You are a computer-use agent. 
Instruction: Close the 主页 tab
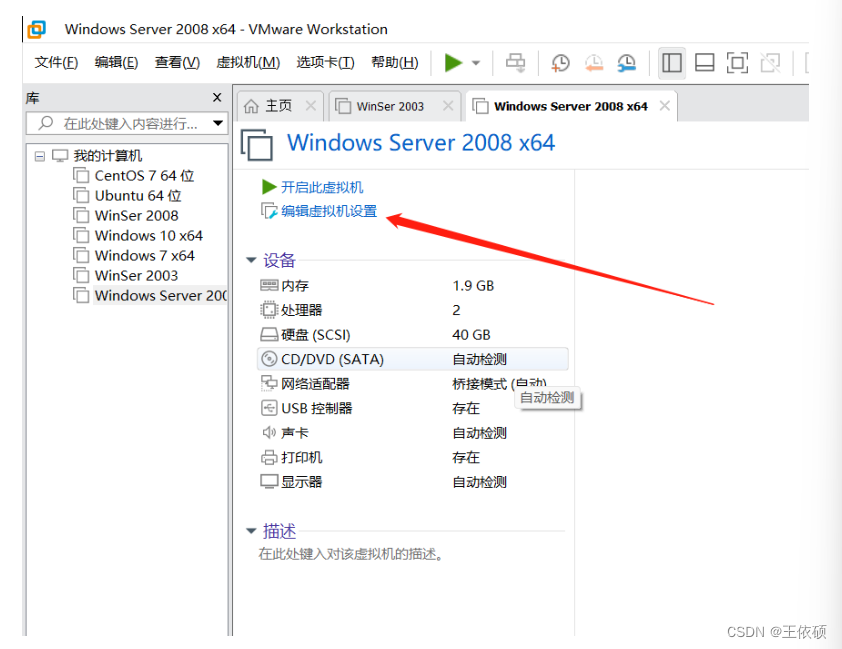pyautogui.click(x=310, y=106)
